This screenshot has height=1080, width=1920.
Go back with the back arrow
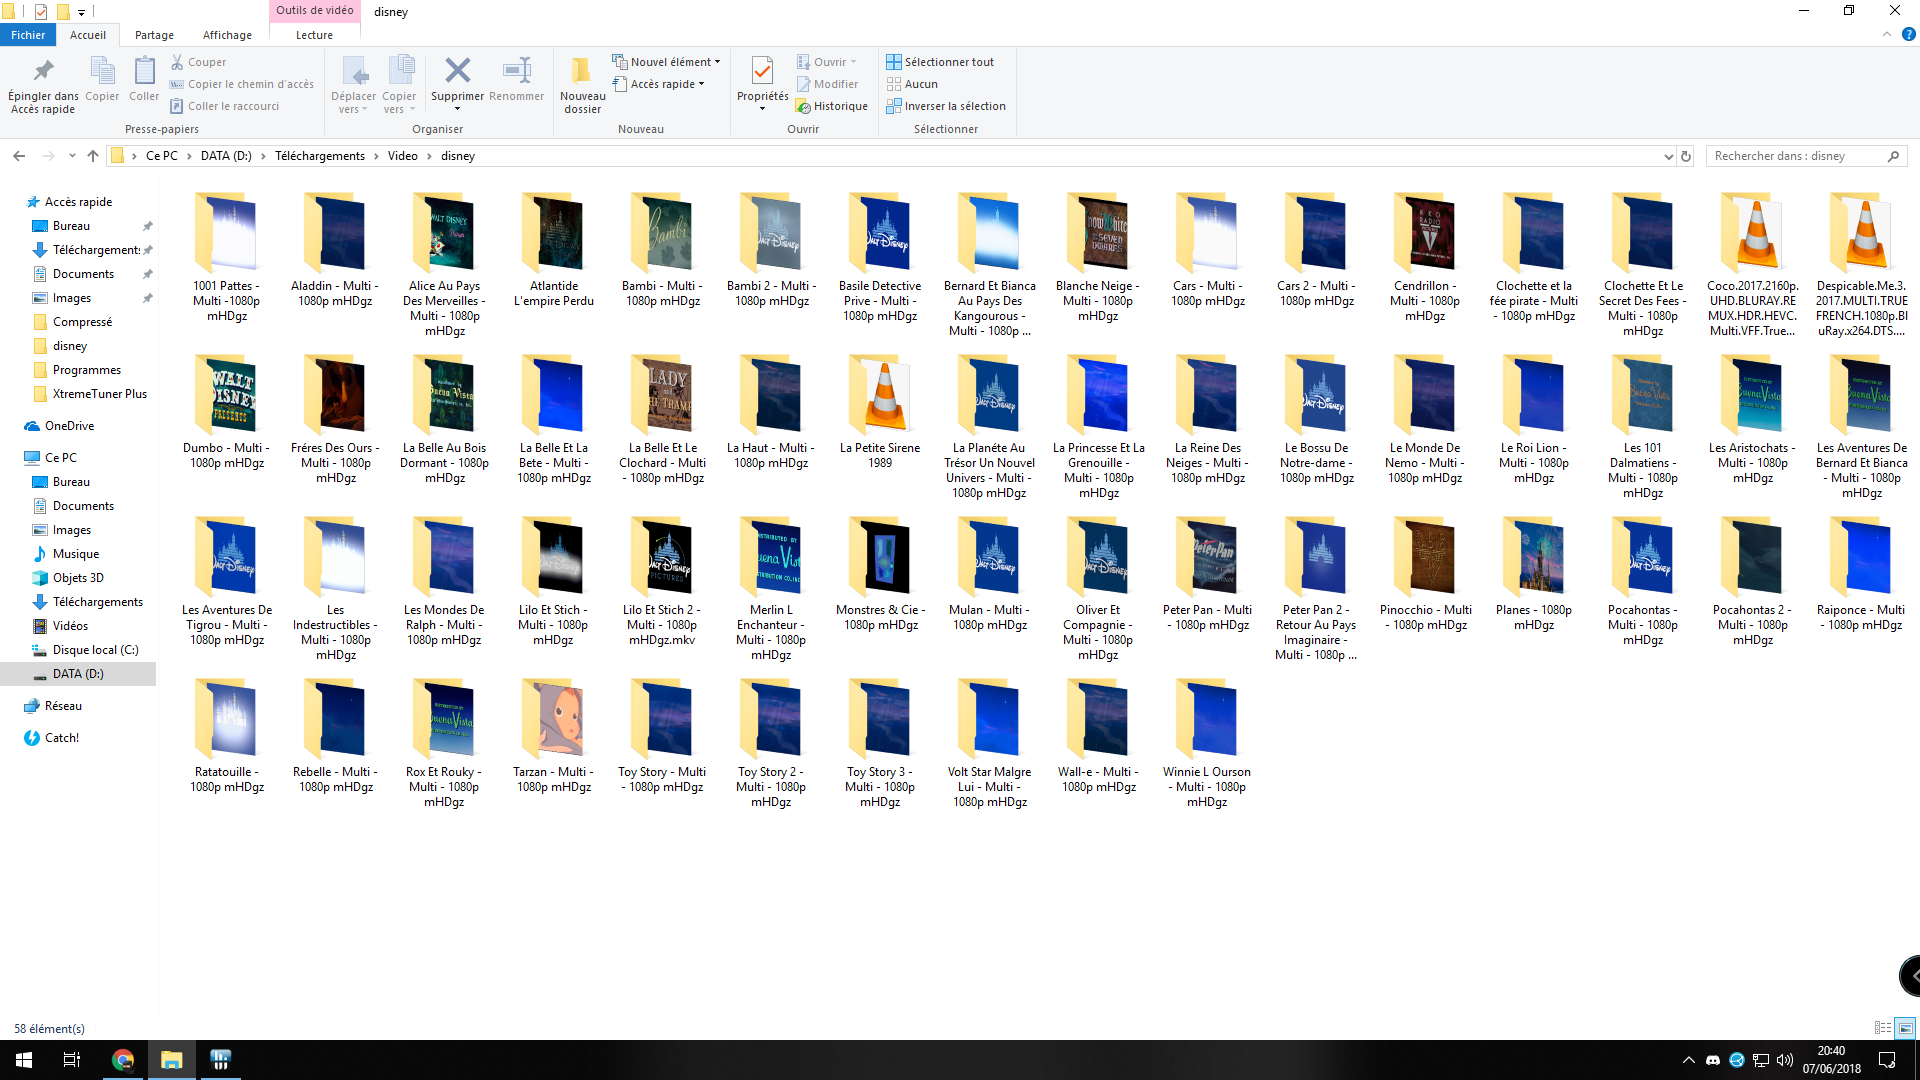pos(19,156)
